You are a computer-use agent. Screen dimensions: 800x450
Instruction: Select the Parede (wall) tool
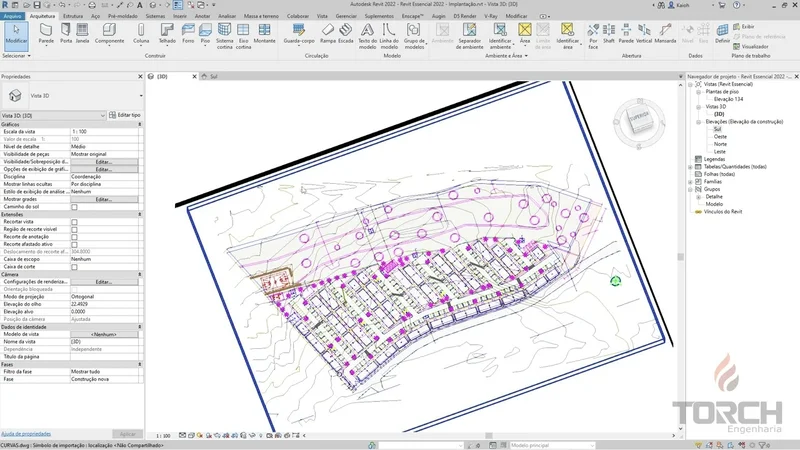(x=47, y=34)
